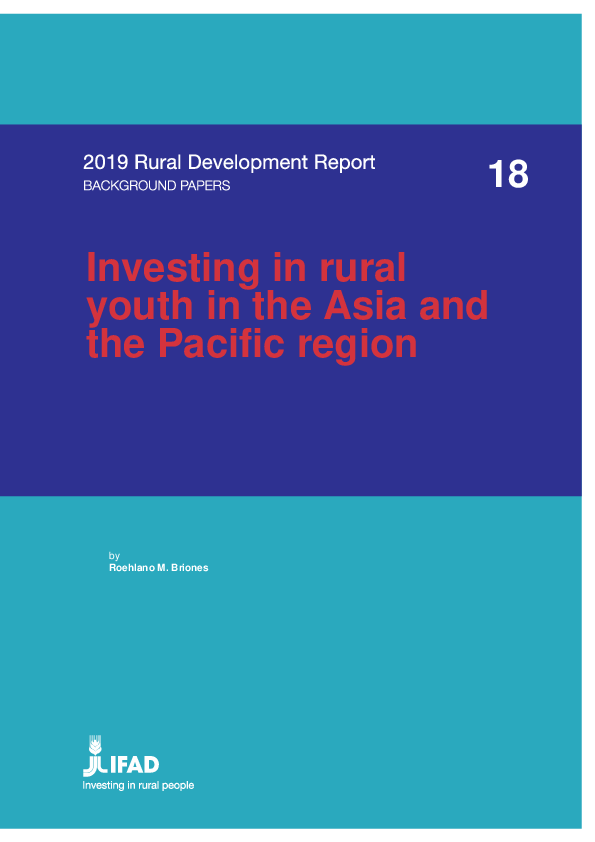Click the 'Investing in rural people' tagline
595x842 pixels.
(138, 785)
